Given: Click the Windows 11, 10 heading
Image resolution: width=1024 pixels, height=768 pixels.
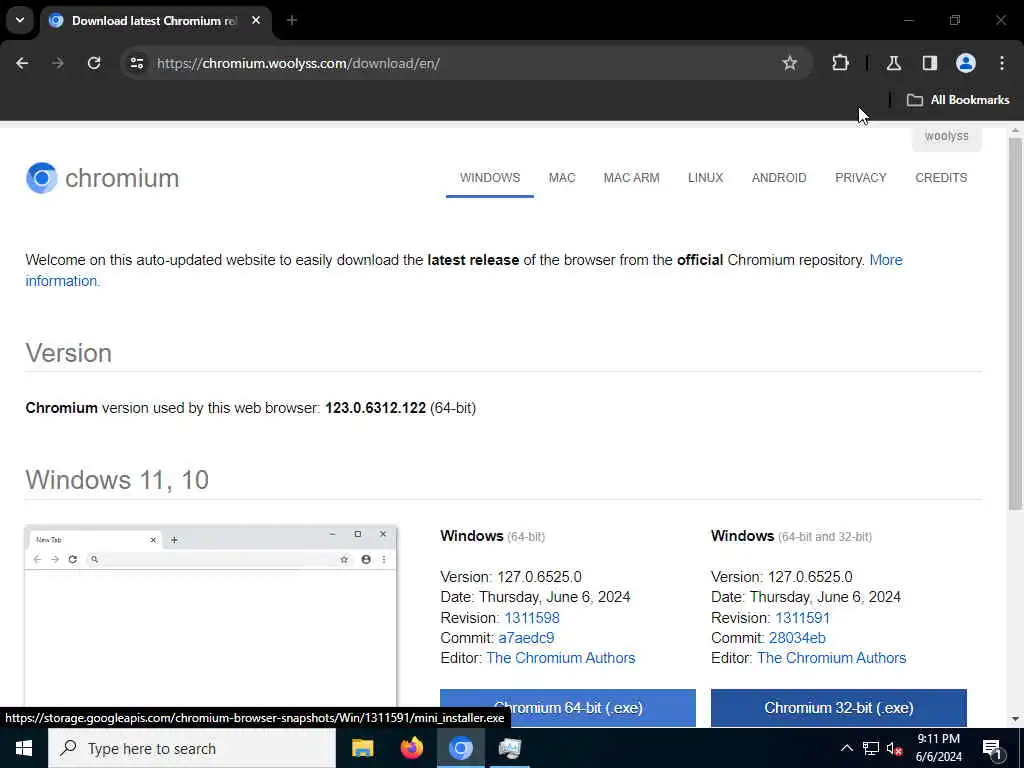Looking at the screenshot, I should [x=118, y=480].
